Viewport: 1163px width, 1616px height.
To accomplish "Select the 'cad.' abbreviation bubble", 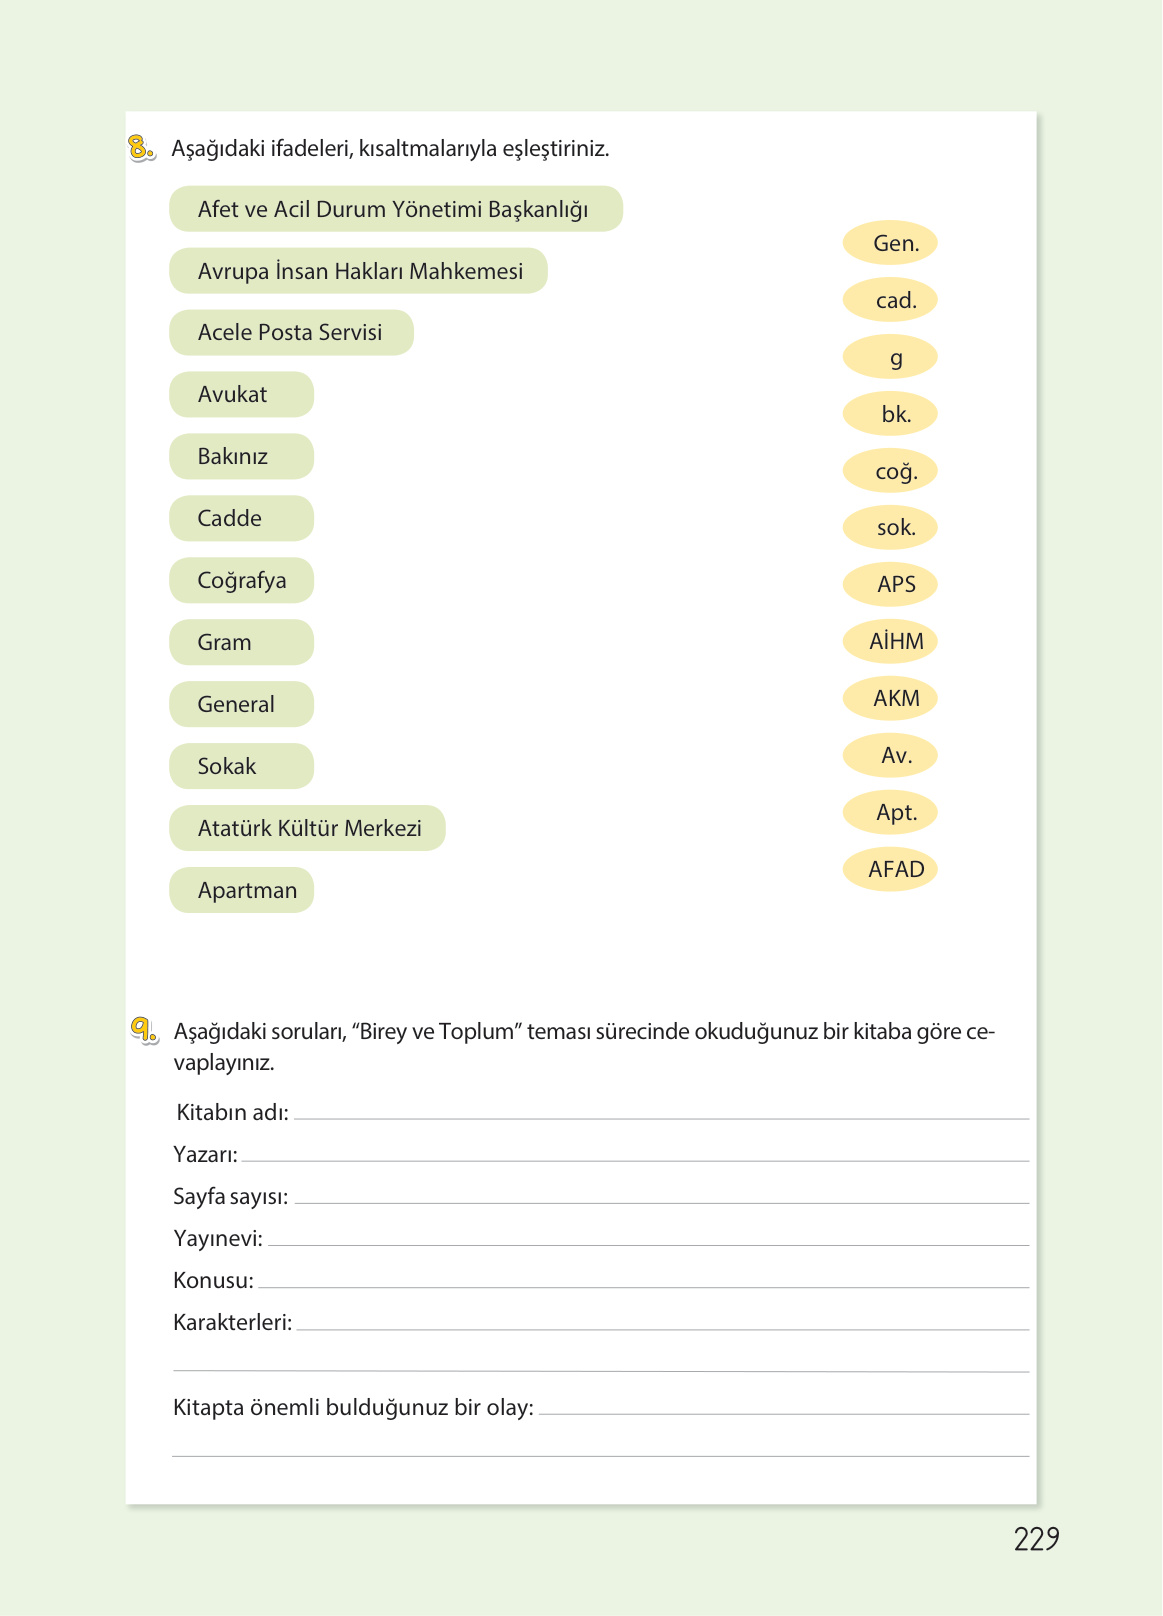I will coord(890,300).
